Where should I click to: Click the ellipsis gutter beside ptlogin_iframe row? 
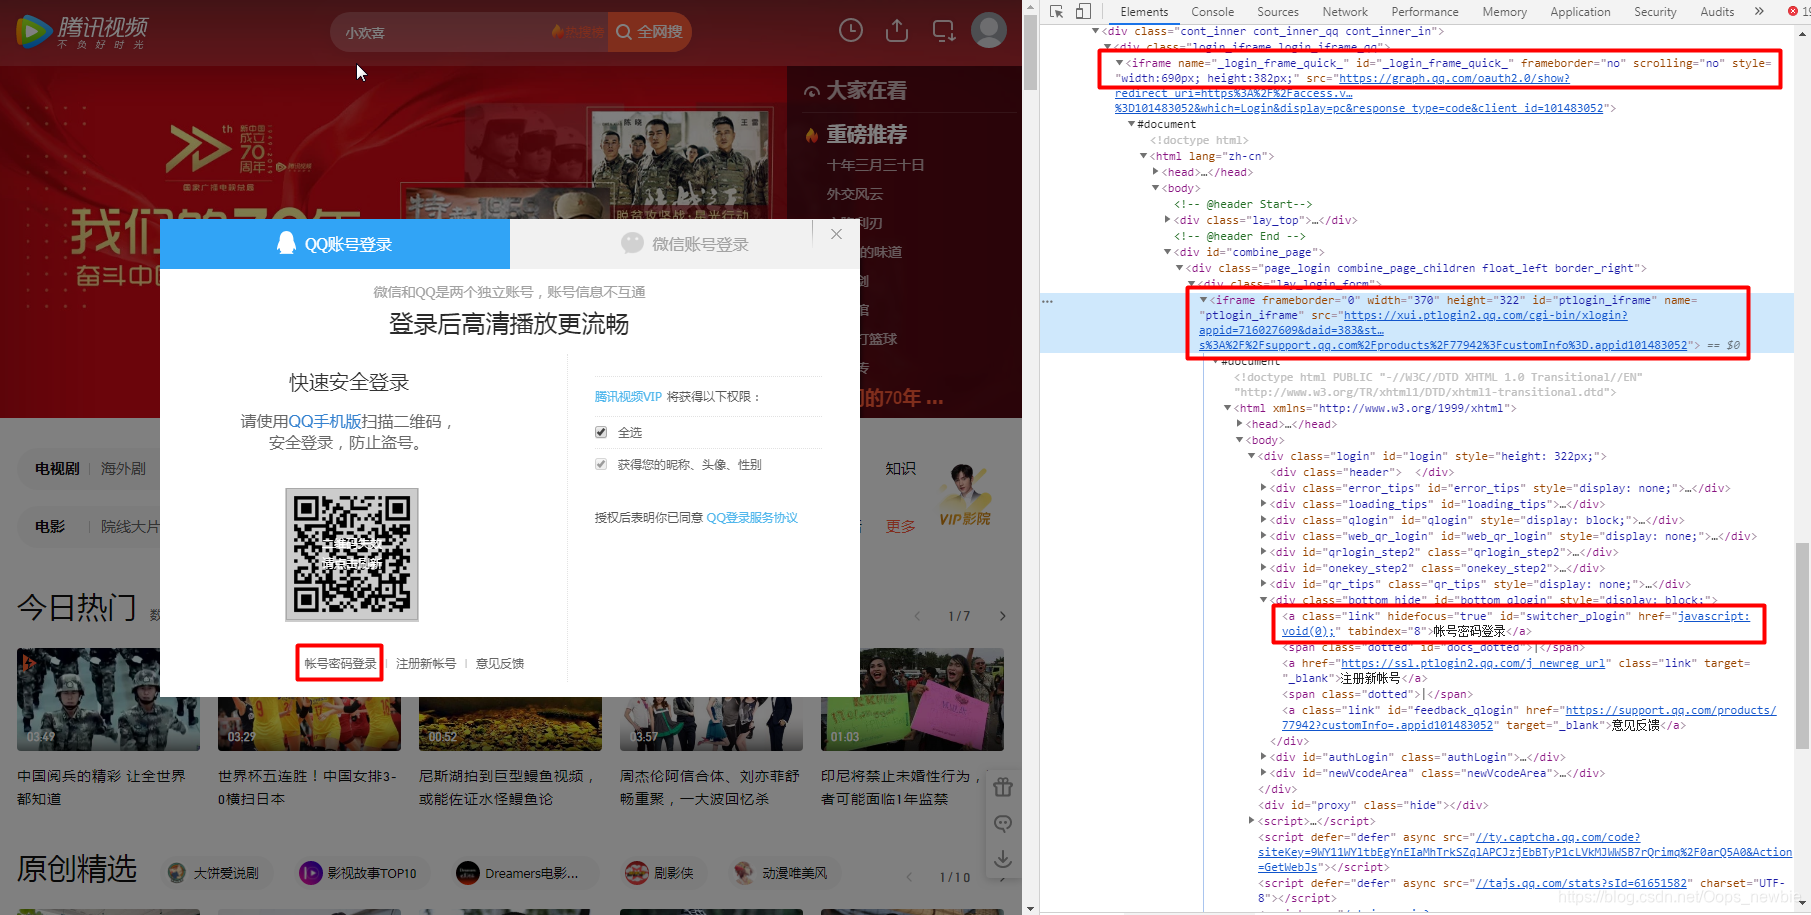[x=1047, y=301]
